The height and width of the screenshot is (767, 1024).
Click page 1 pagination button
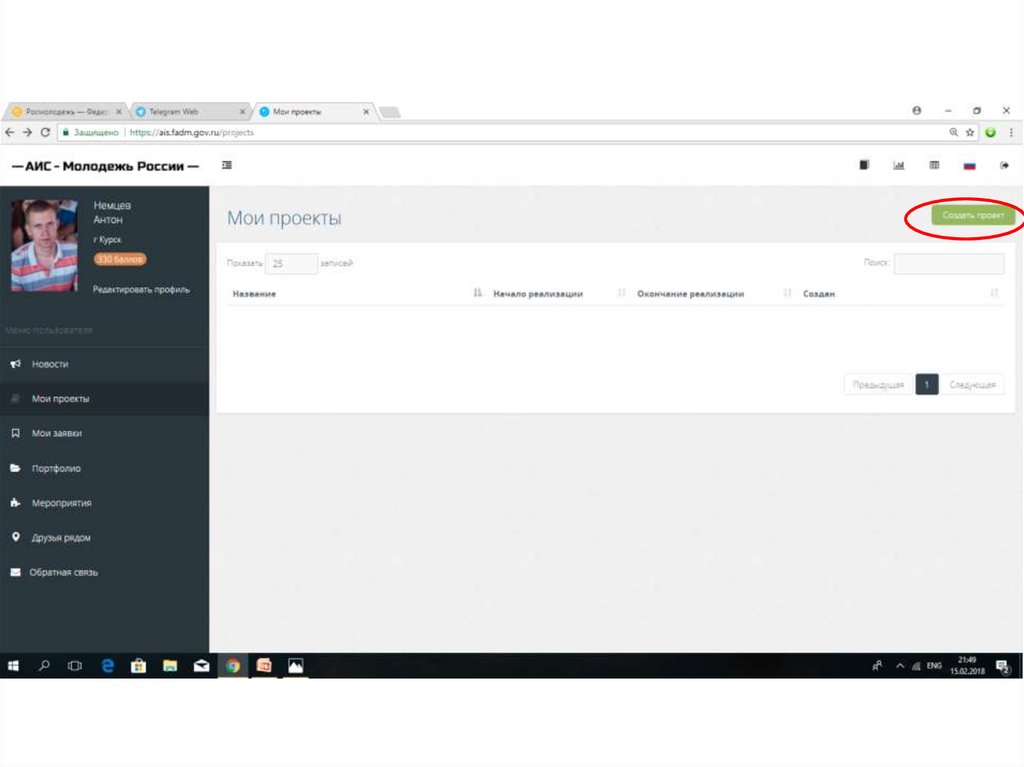click(x=927, y=385)
